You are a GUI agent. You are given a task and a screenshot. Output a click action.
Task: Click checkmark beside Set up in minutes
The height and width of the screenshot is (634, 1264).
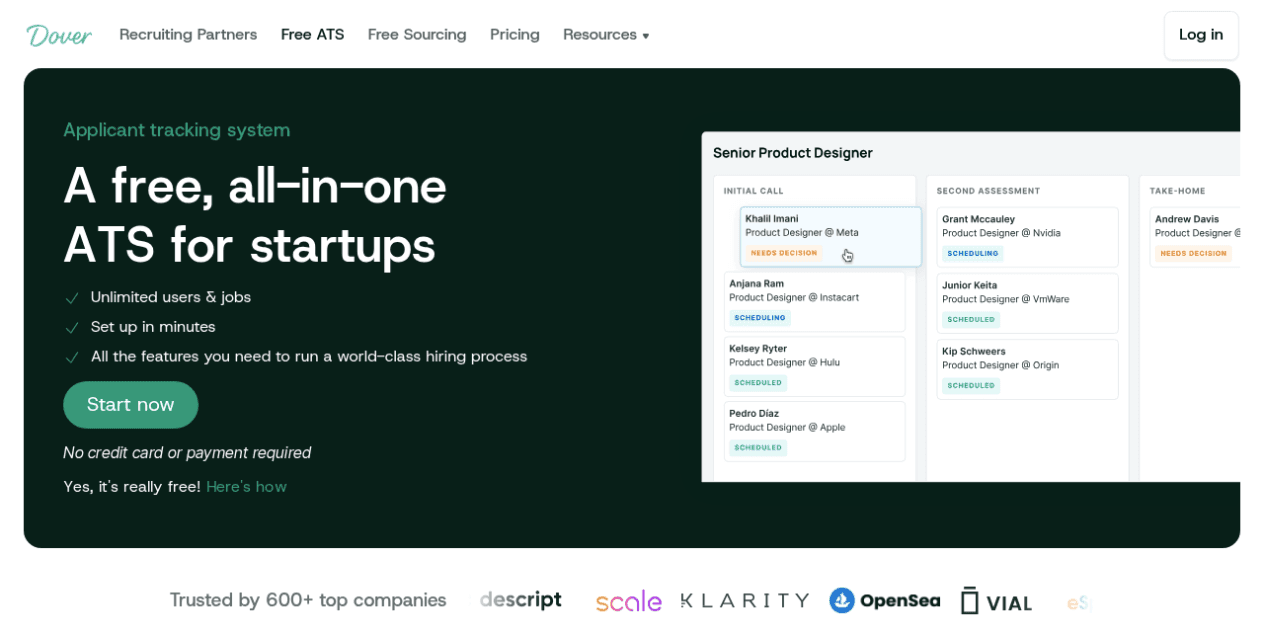point(72,328)
